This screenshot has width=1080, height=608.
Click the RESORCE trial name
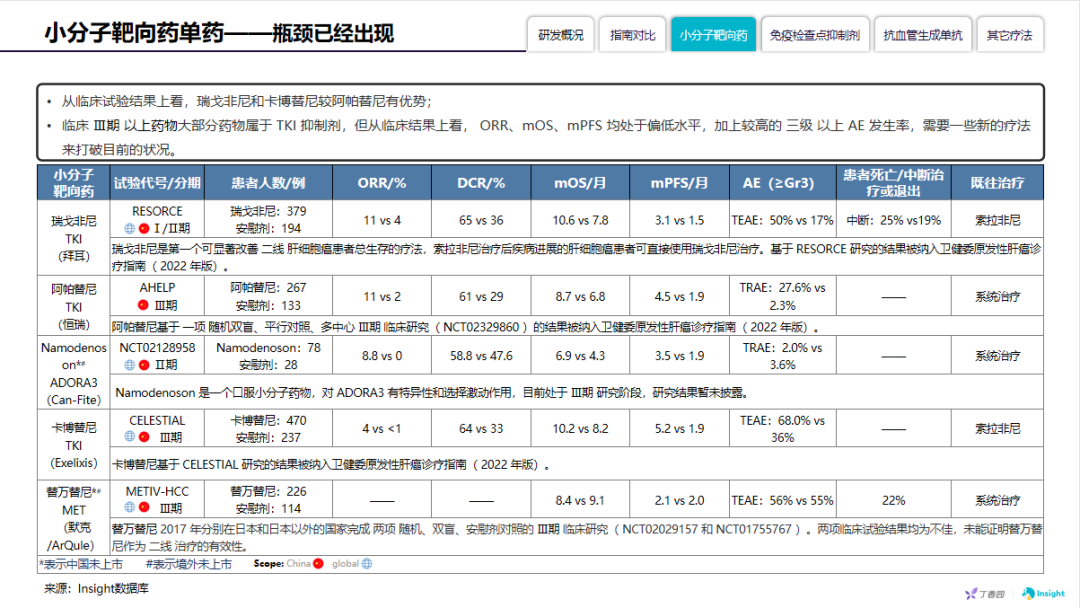coord(157,211)
